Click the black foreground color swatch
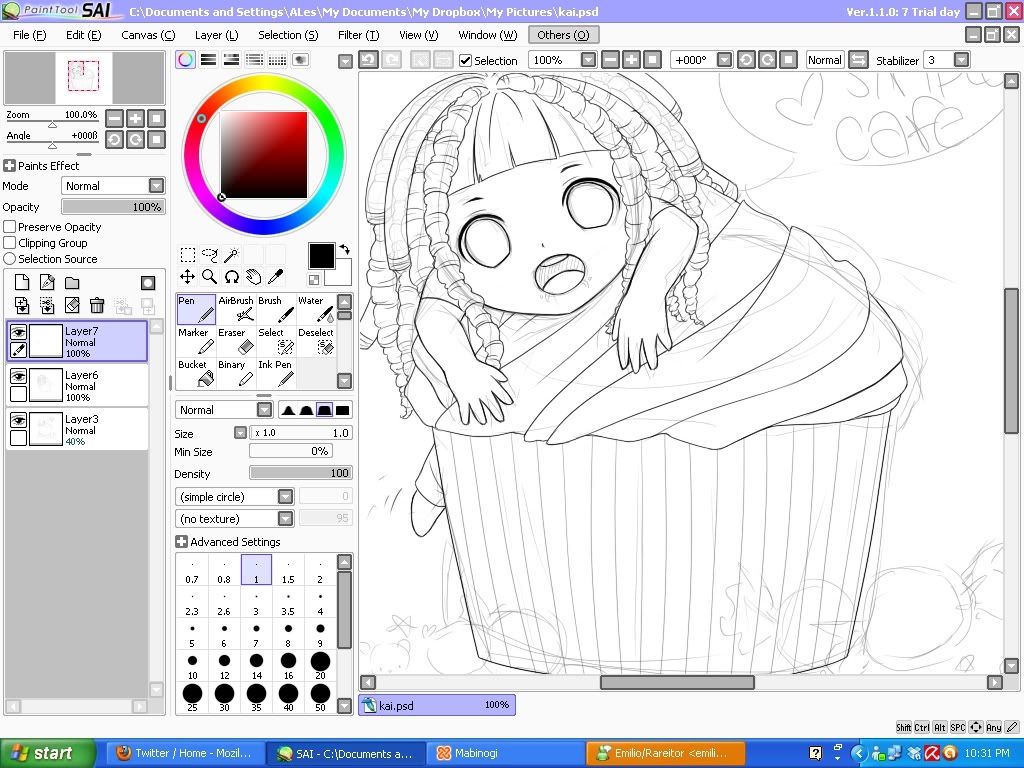Image resolution: width=1024 pixels, height=768 pixels. point(321,256)
